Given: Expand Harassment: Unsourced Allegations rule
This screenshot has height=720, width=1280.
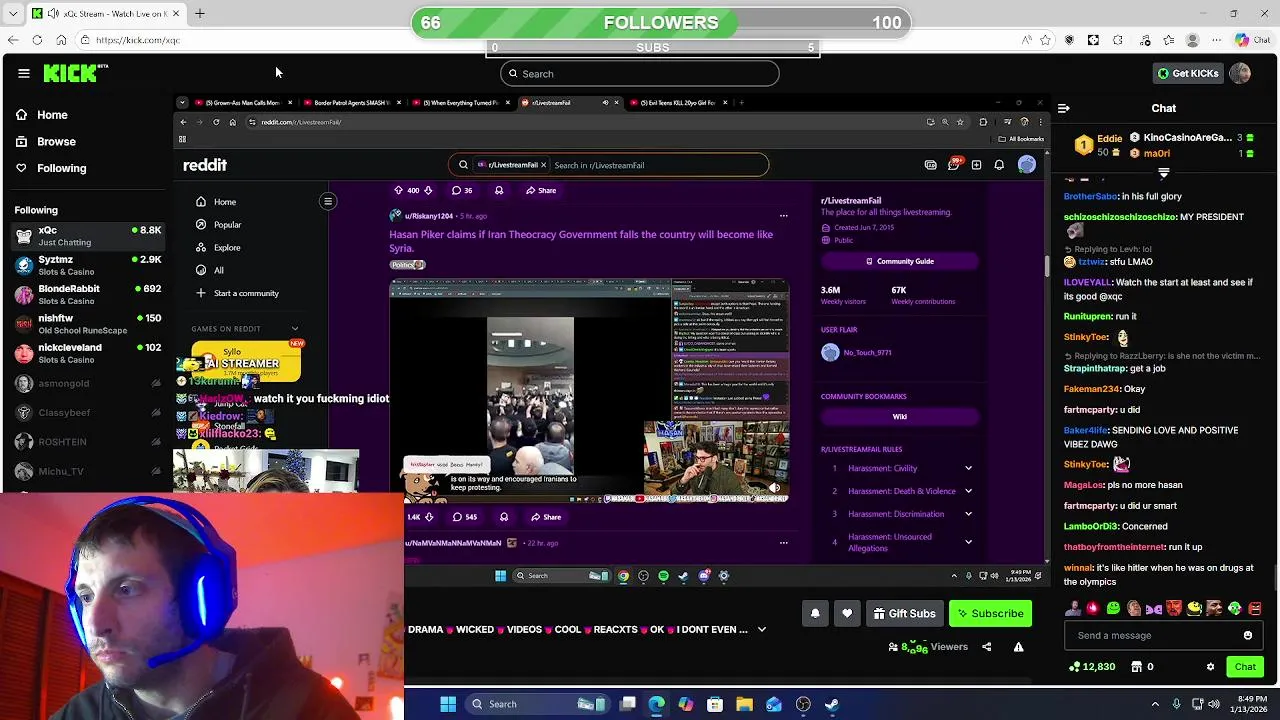Looking at the screenshot, I should [968, 542].
